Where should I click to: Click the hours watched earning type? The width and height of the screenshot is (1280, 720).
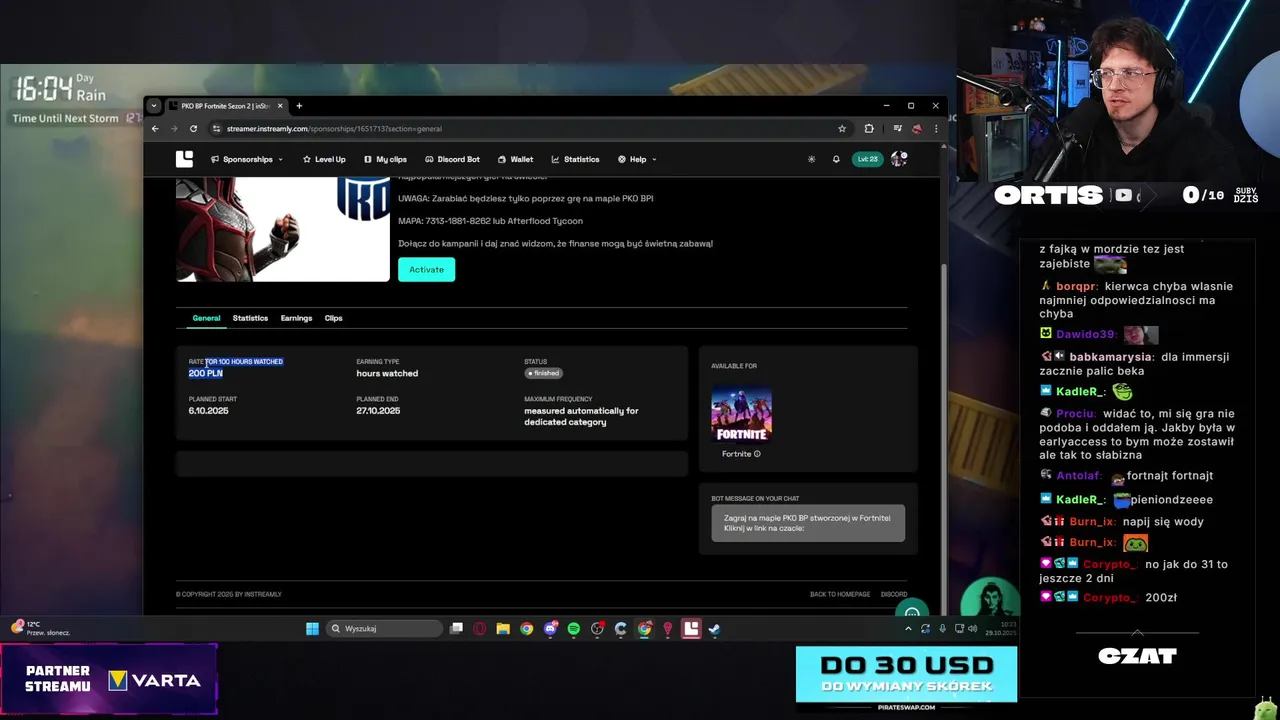(x=387, y=373)
